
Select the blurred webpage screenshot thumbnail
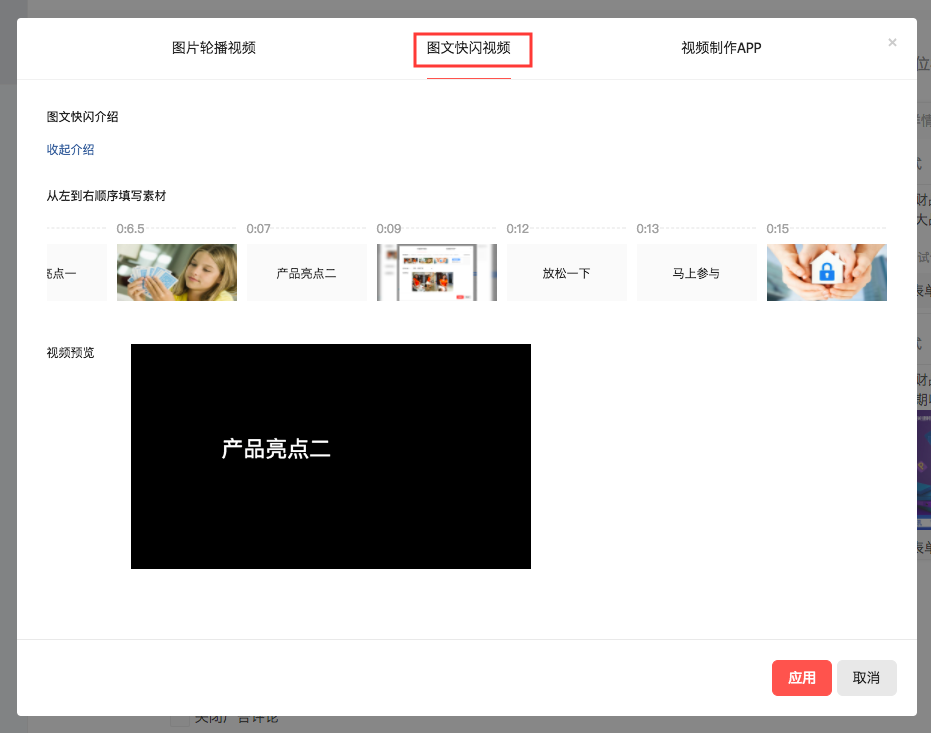pos(437,272)
